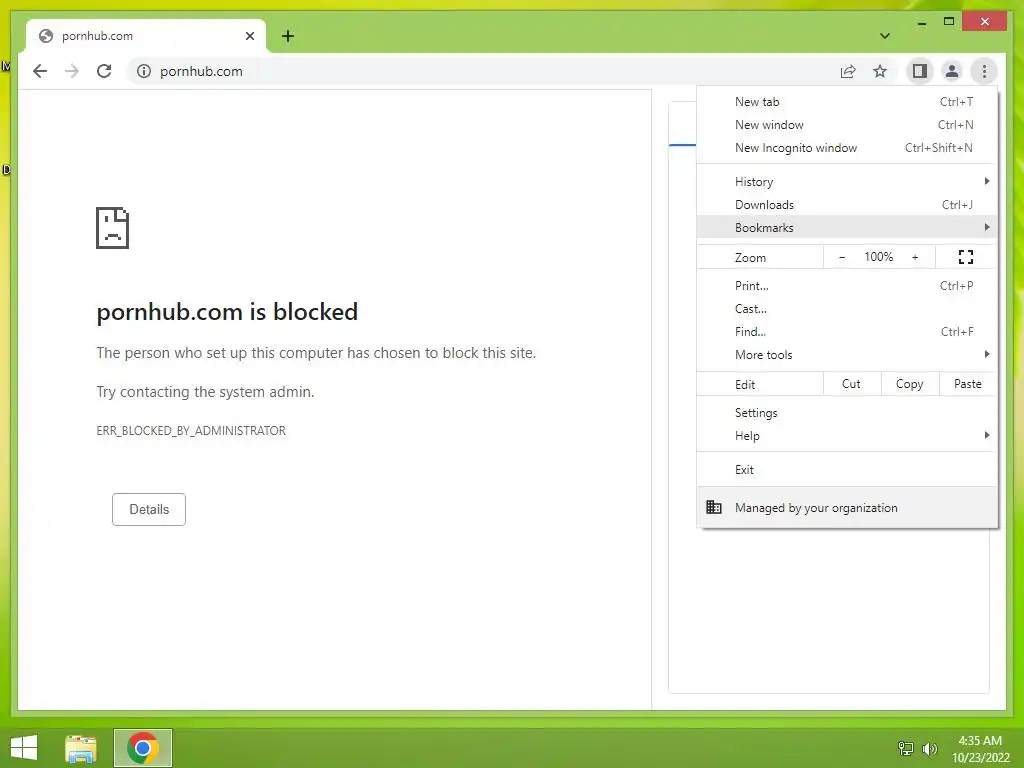Open Downloads from menu

point(847,204)
